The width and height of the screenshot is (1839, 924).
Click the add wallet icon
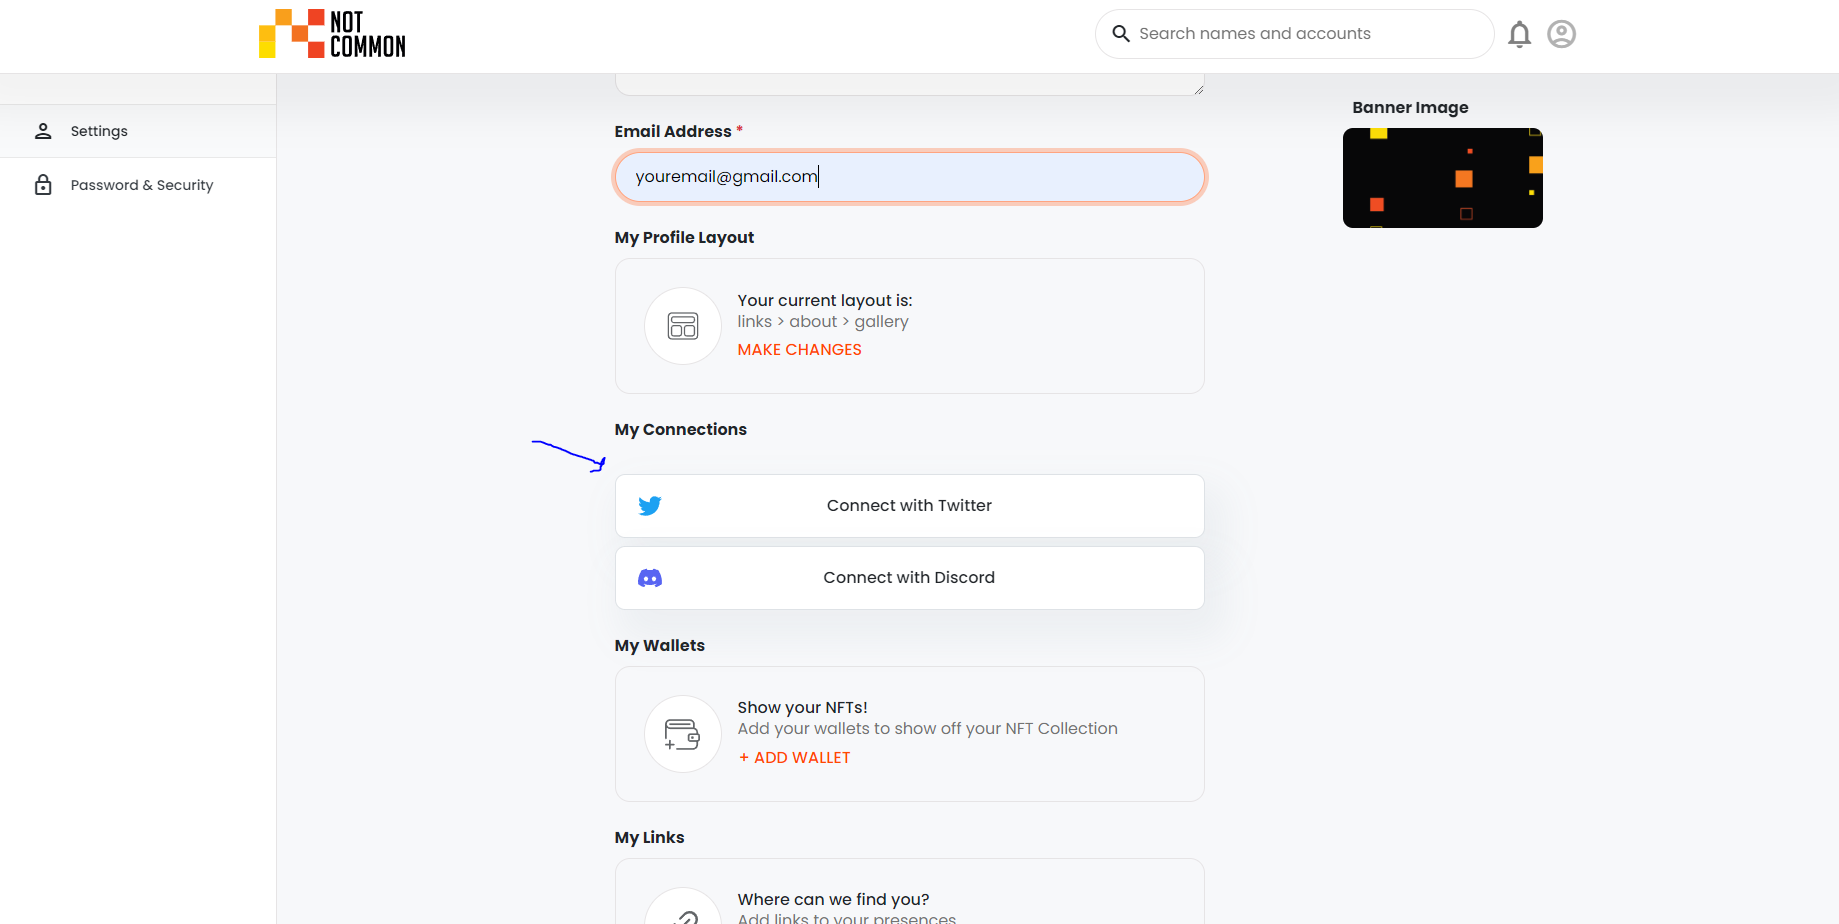point(683,734)
